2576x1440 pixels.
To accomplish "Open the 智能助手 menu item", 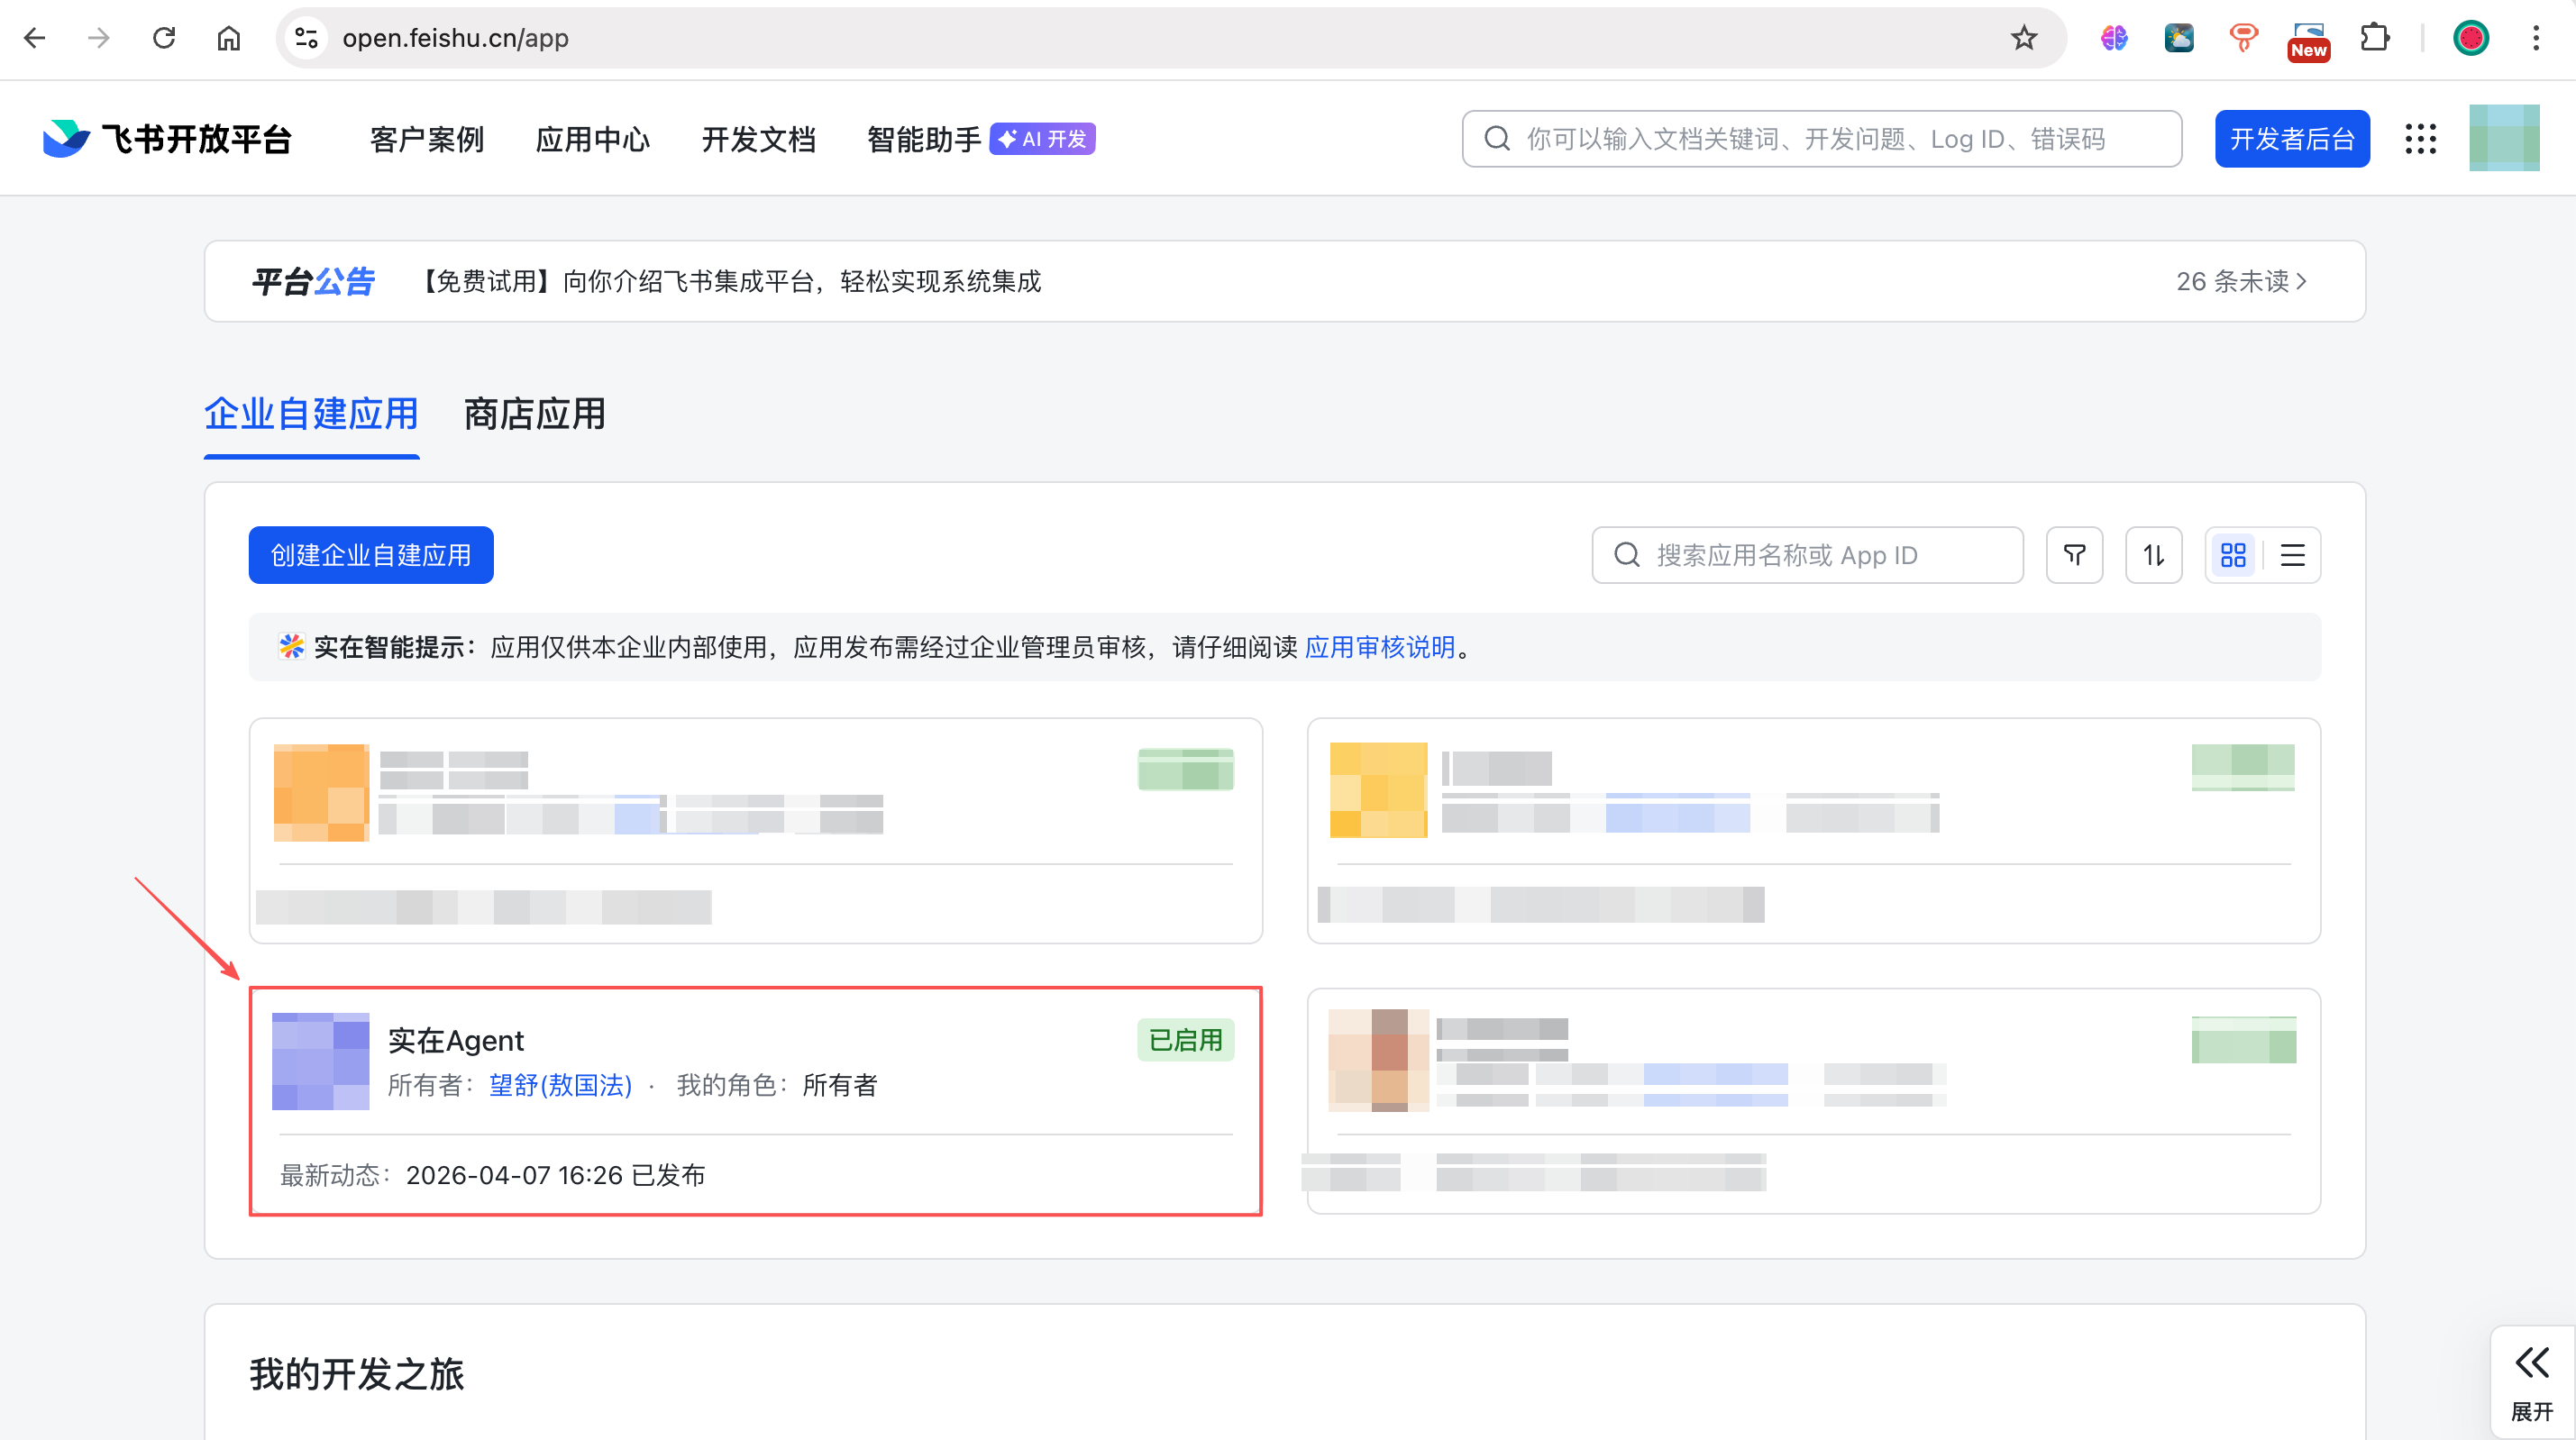I will coord(924,139).
